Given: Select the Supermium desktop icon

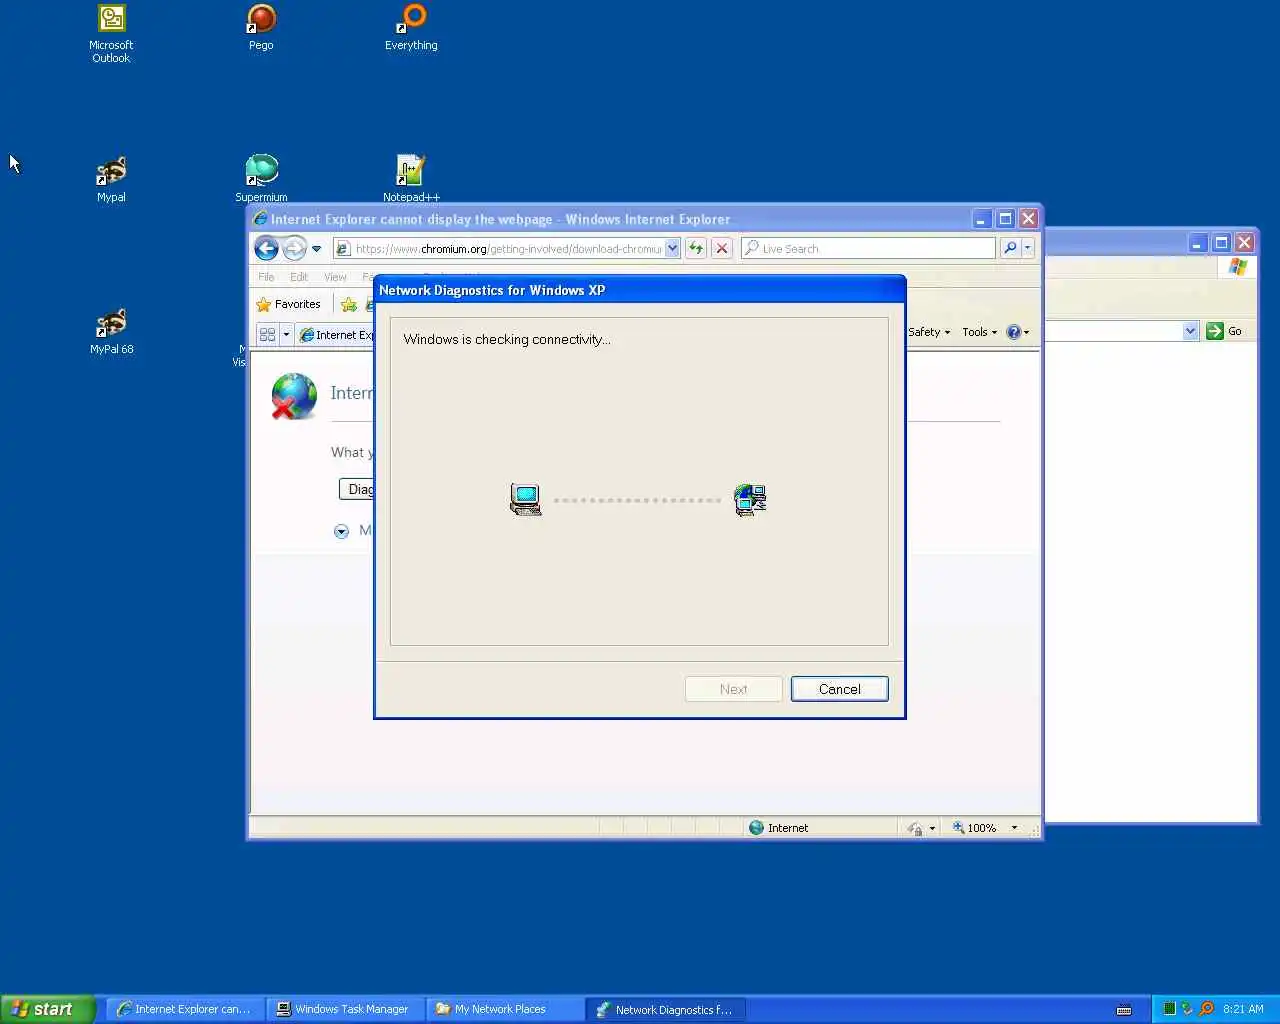Looking at the screenshot, I should [261, 179].
